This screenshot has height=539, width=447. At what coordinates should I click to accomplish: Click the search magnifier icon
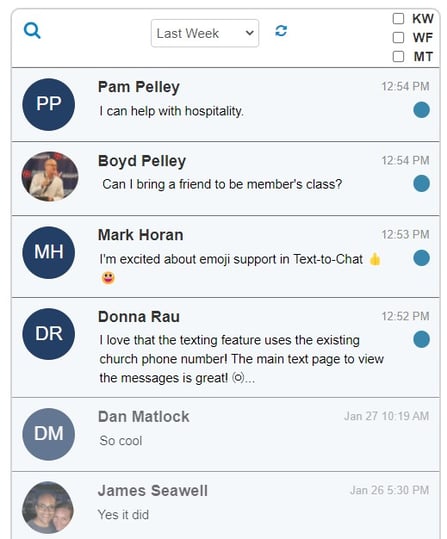tap(32, 31)
